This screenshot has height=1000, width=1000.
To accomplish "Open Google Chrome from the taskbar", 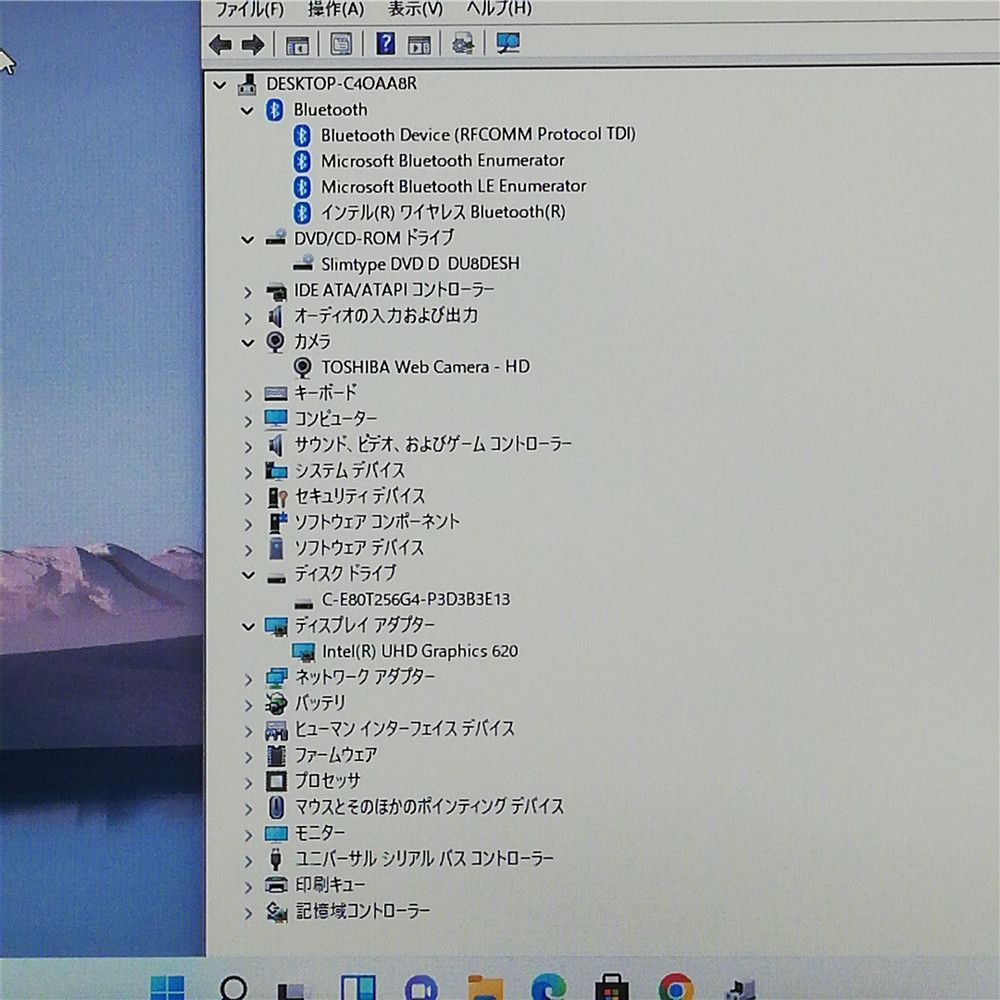I will (x=676, y=988).
